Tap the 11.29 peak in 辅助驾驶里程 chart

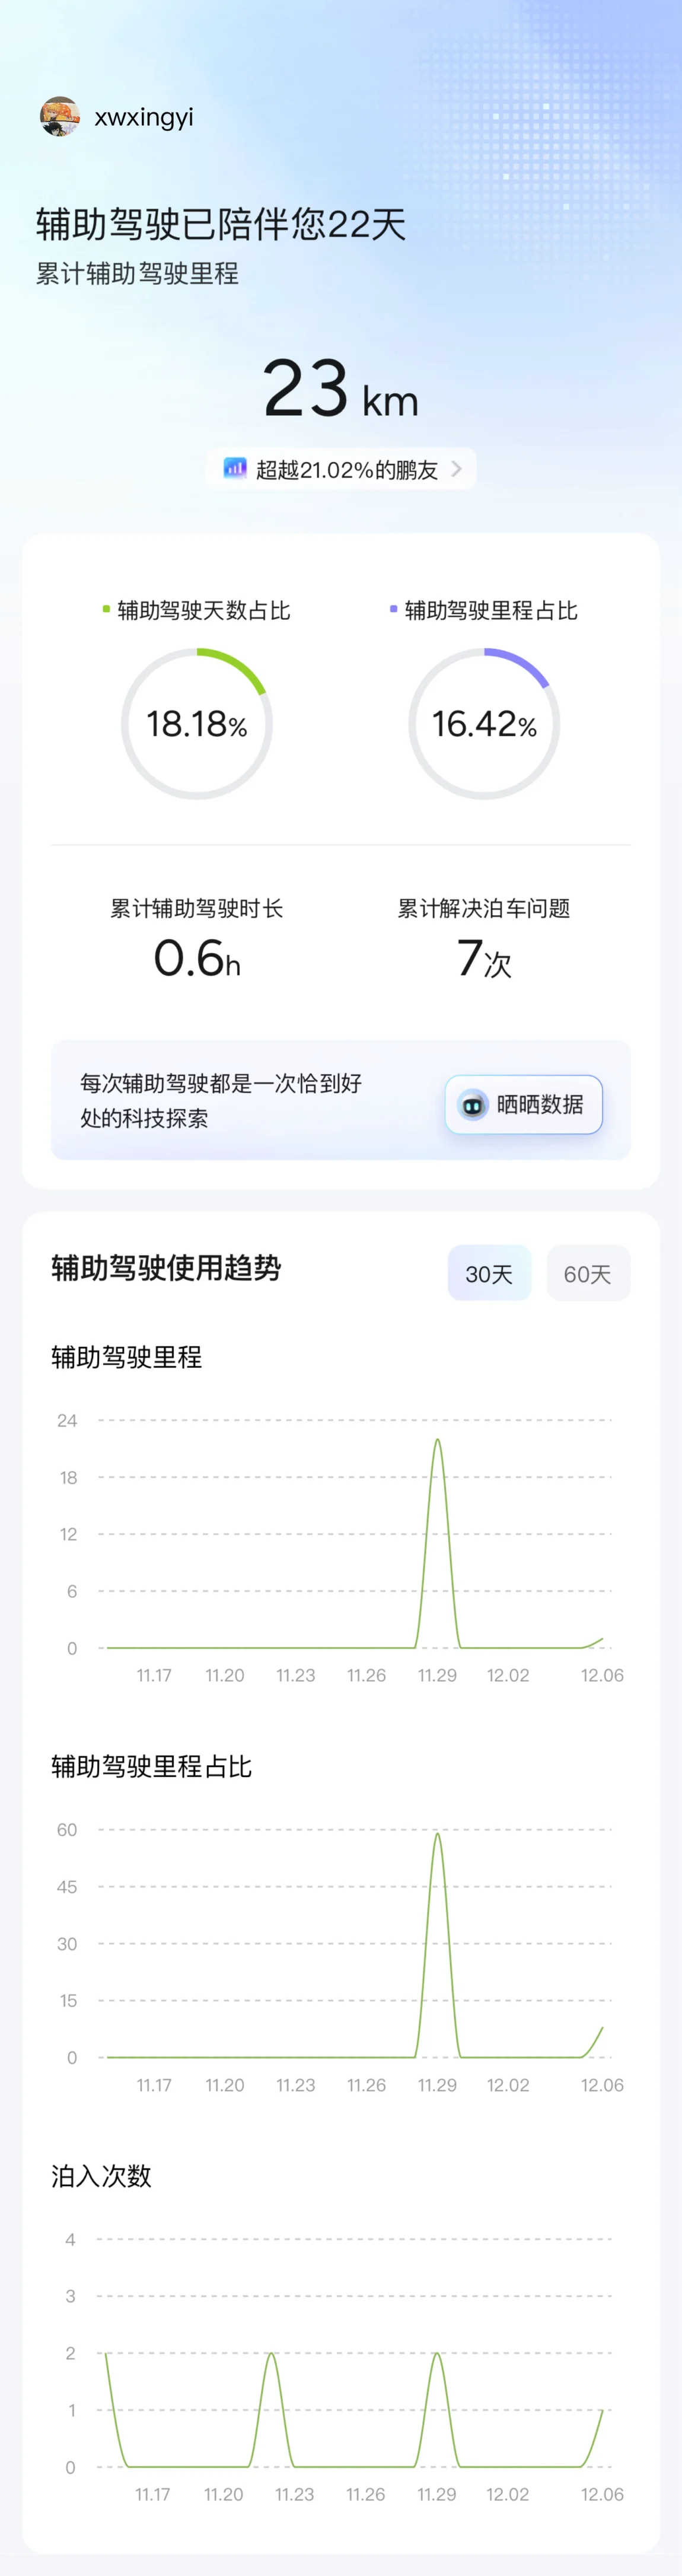click(x=437, y=1441)
